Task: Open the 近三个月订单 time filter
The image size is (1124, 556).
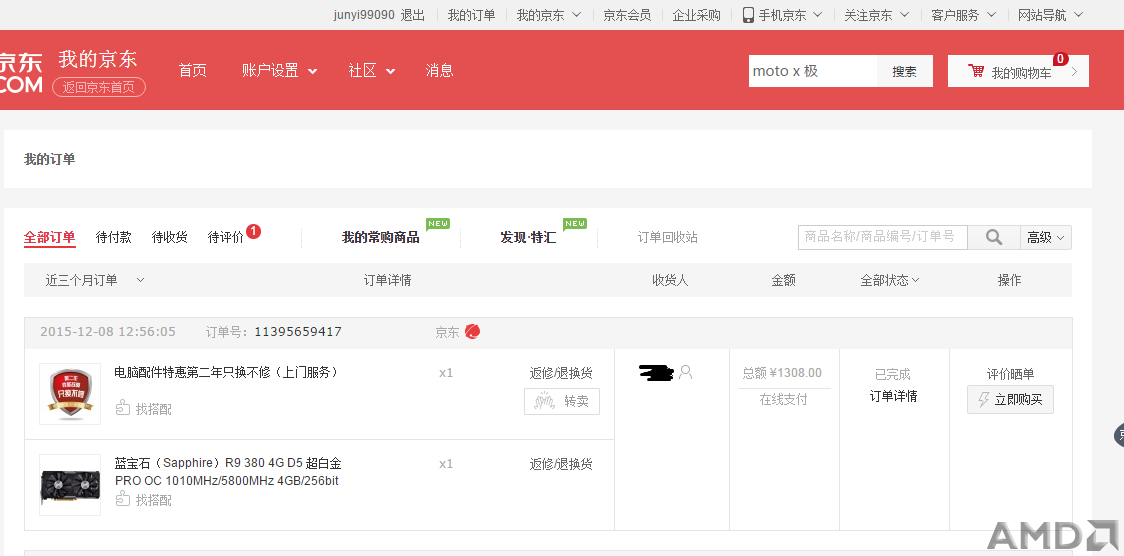Action: [x=95, y=280]
